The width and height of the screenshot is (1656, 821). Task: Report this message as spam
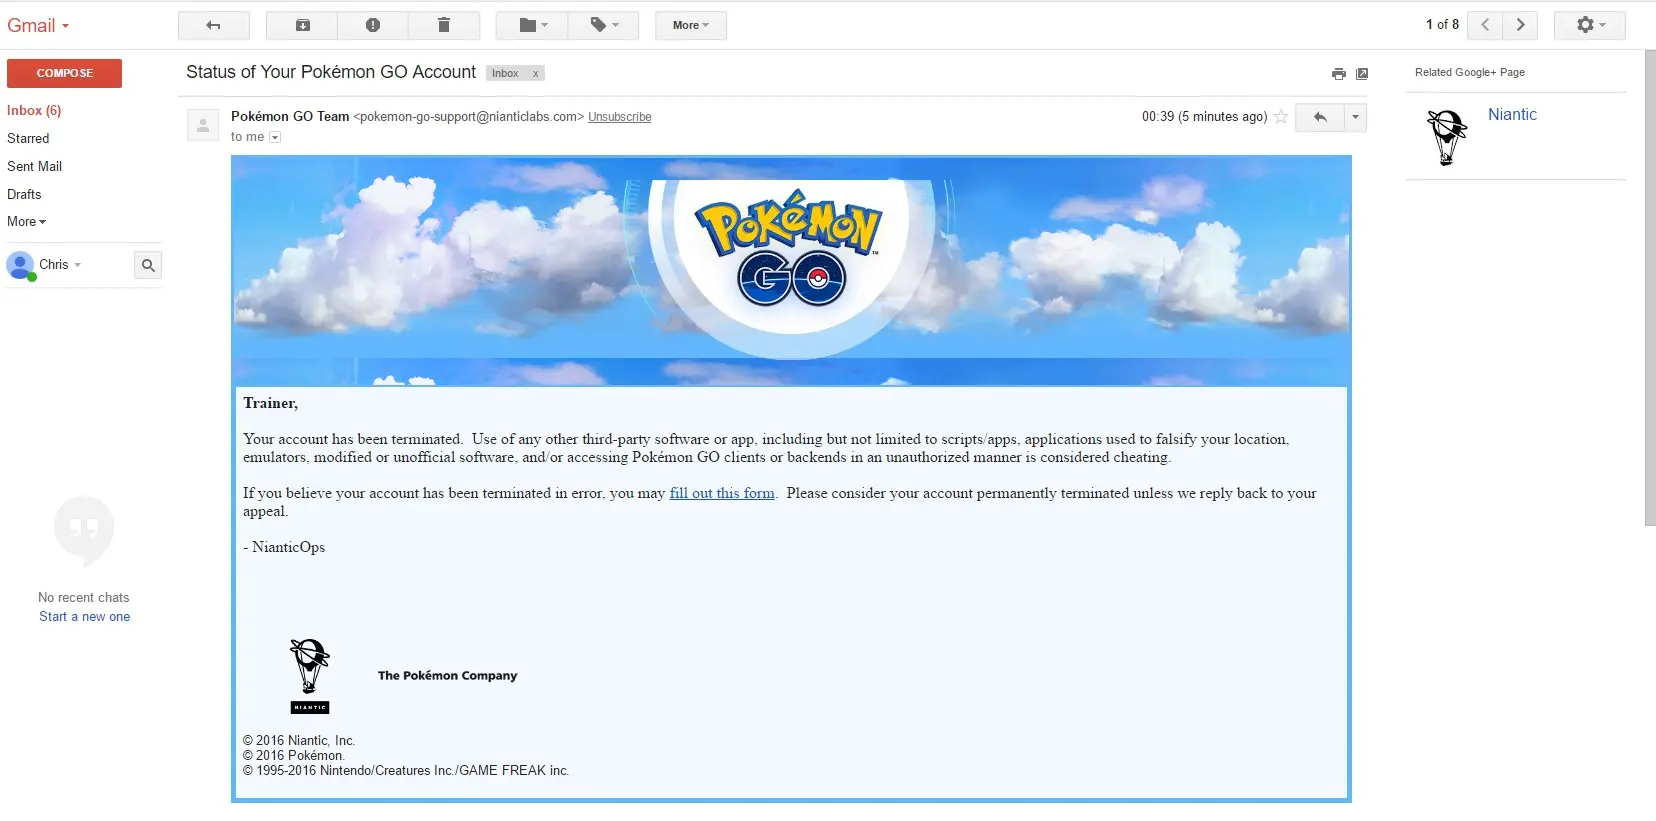tap(372, 25)
